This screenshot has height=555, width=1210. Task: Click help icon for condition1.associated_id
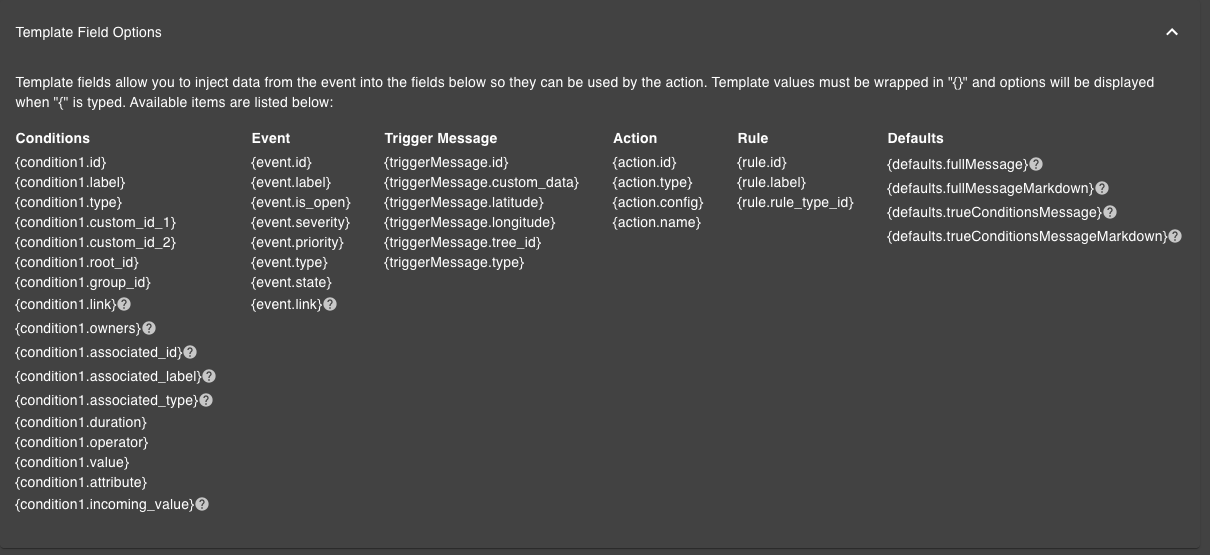point(190,352)
